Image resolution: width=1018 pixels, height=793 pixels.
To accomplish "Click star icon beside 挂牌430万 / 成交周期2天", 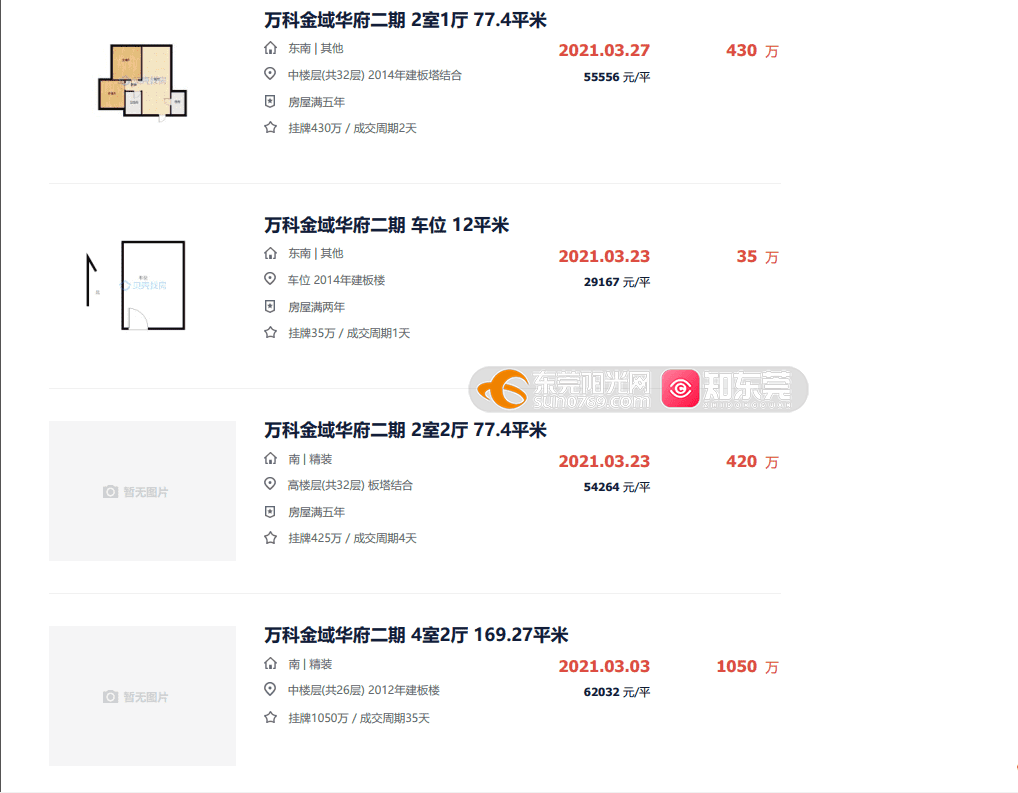I will [x=271, y=127].
